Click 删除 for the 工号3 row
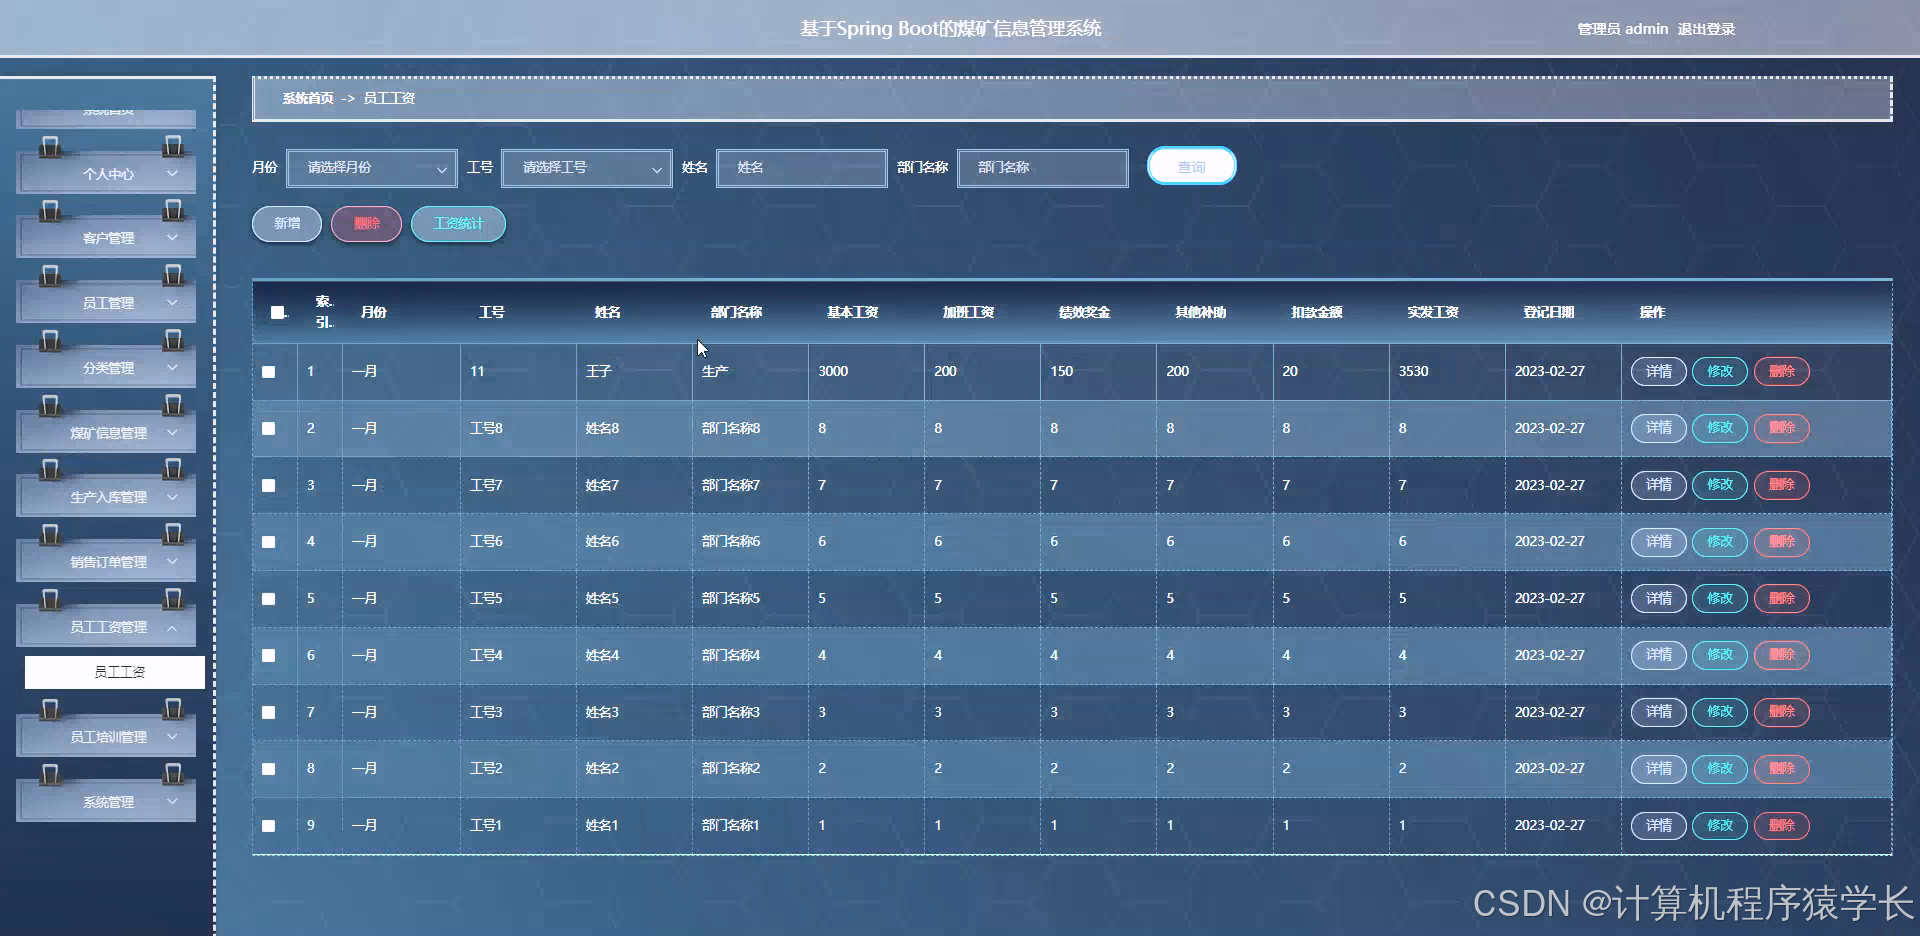The height and width of the screenshot is (936, 1920). (x=1782, y=712)
